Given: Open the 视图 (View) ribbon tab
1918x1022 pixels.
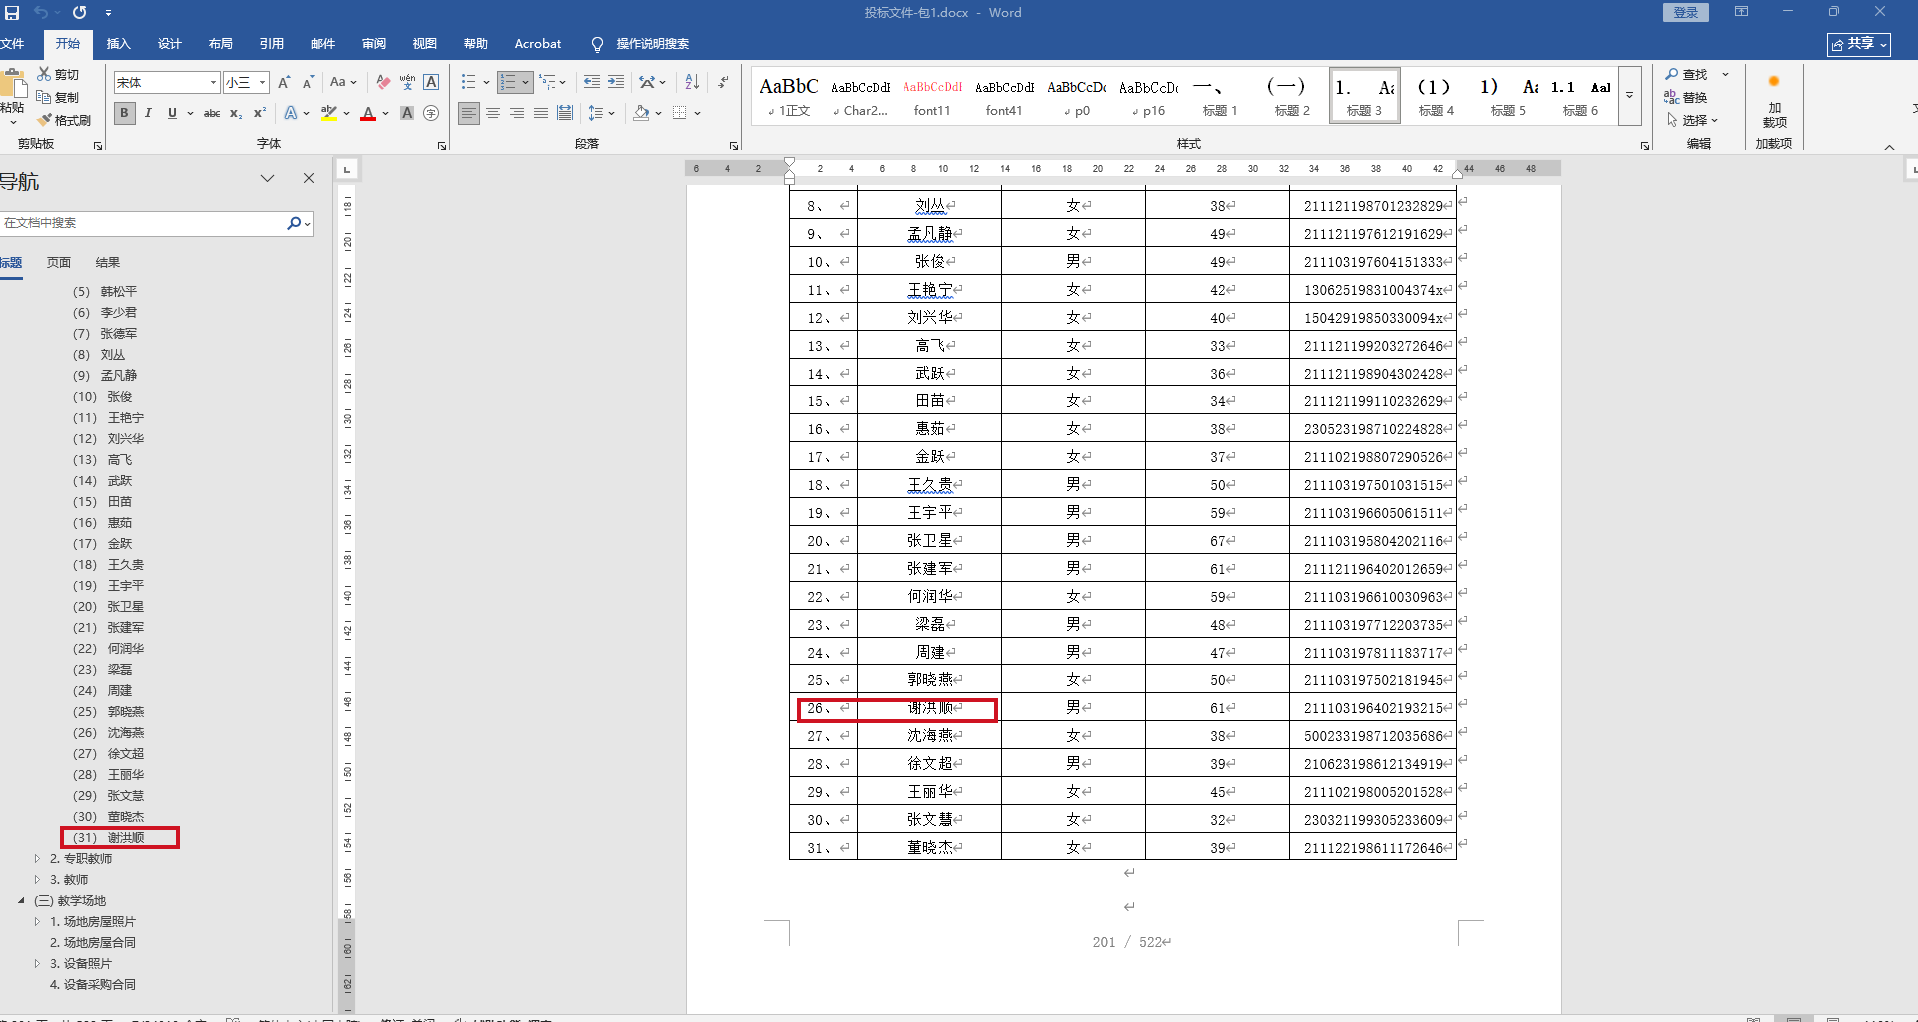Looking at the screenshot, I should [425, 44].
